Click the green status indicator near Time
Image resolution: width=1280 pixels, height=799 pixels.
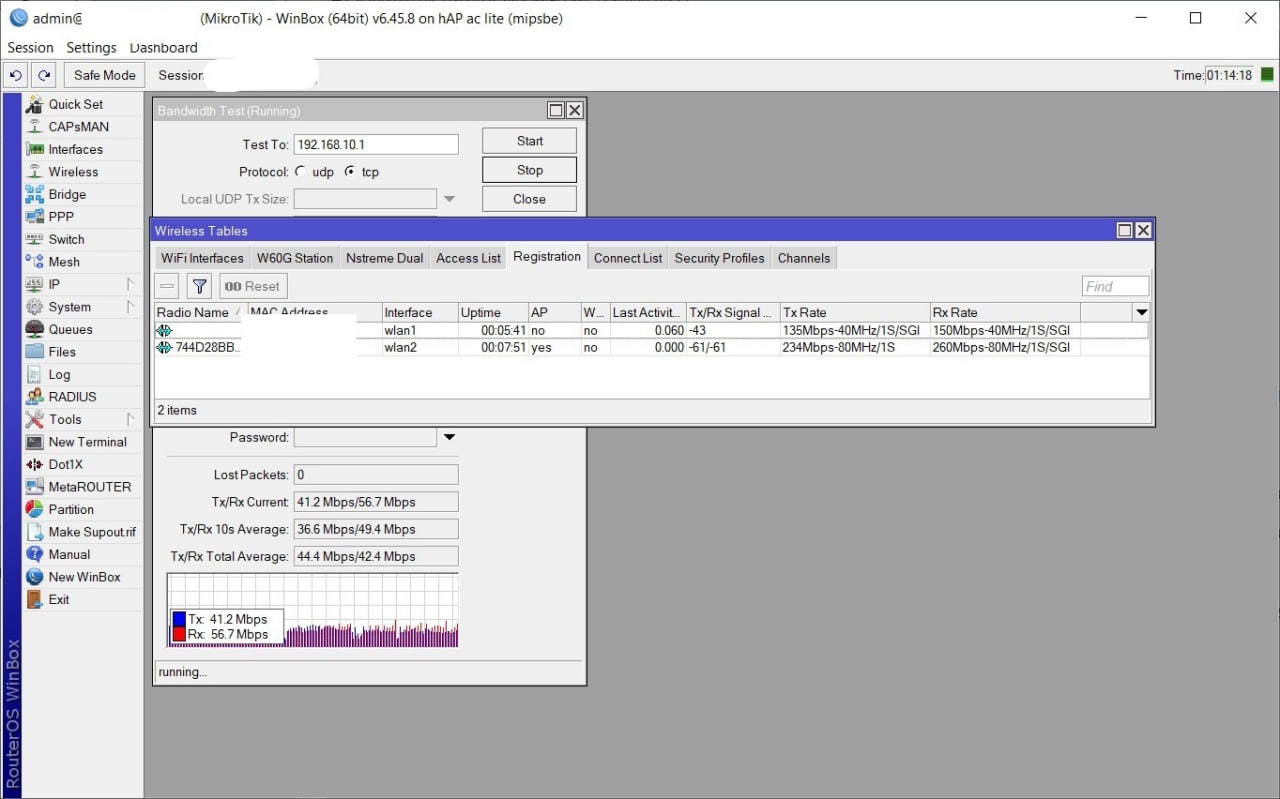pos(1267,75)
